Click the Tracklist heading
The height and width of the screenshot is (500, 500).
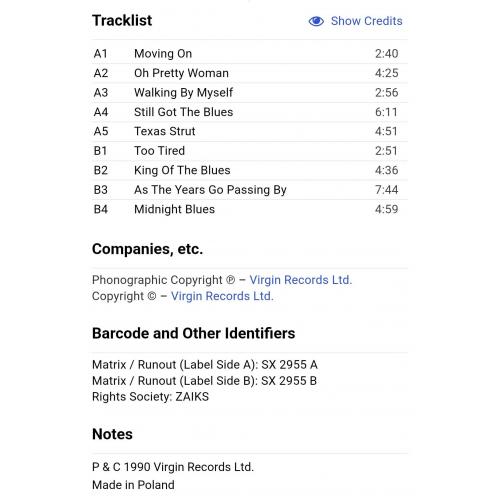click(x=122, y=21)
